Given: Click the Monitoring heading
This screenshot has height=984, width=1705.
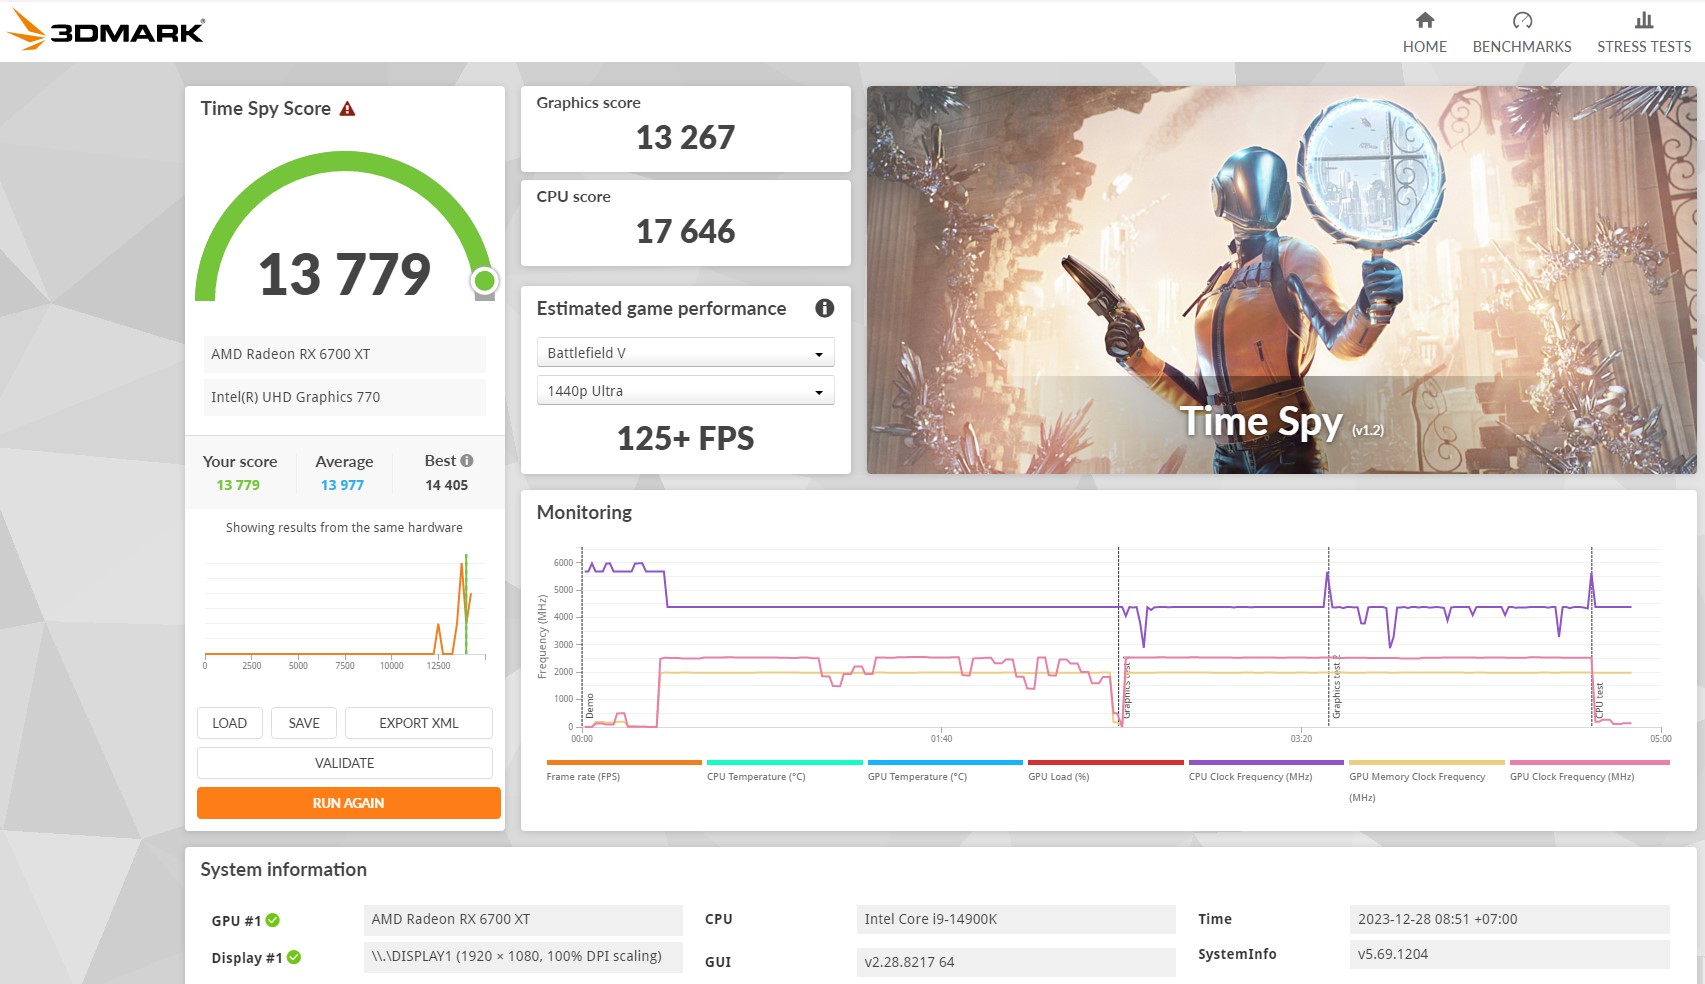Looking at the screenshot, I should pyautogui.click(x=584, y=512).
